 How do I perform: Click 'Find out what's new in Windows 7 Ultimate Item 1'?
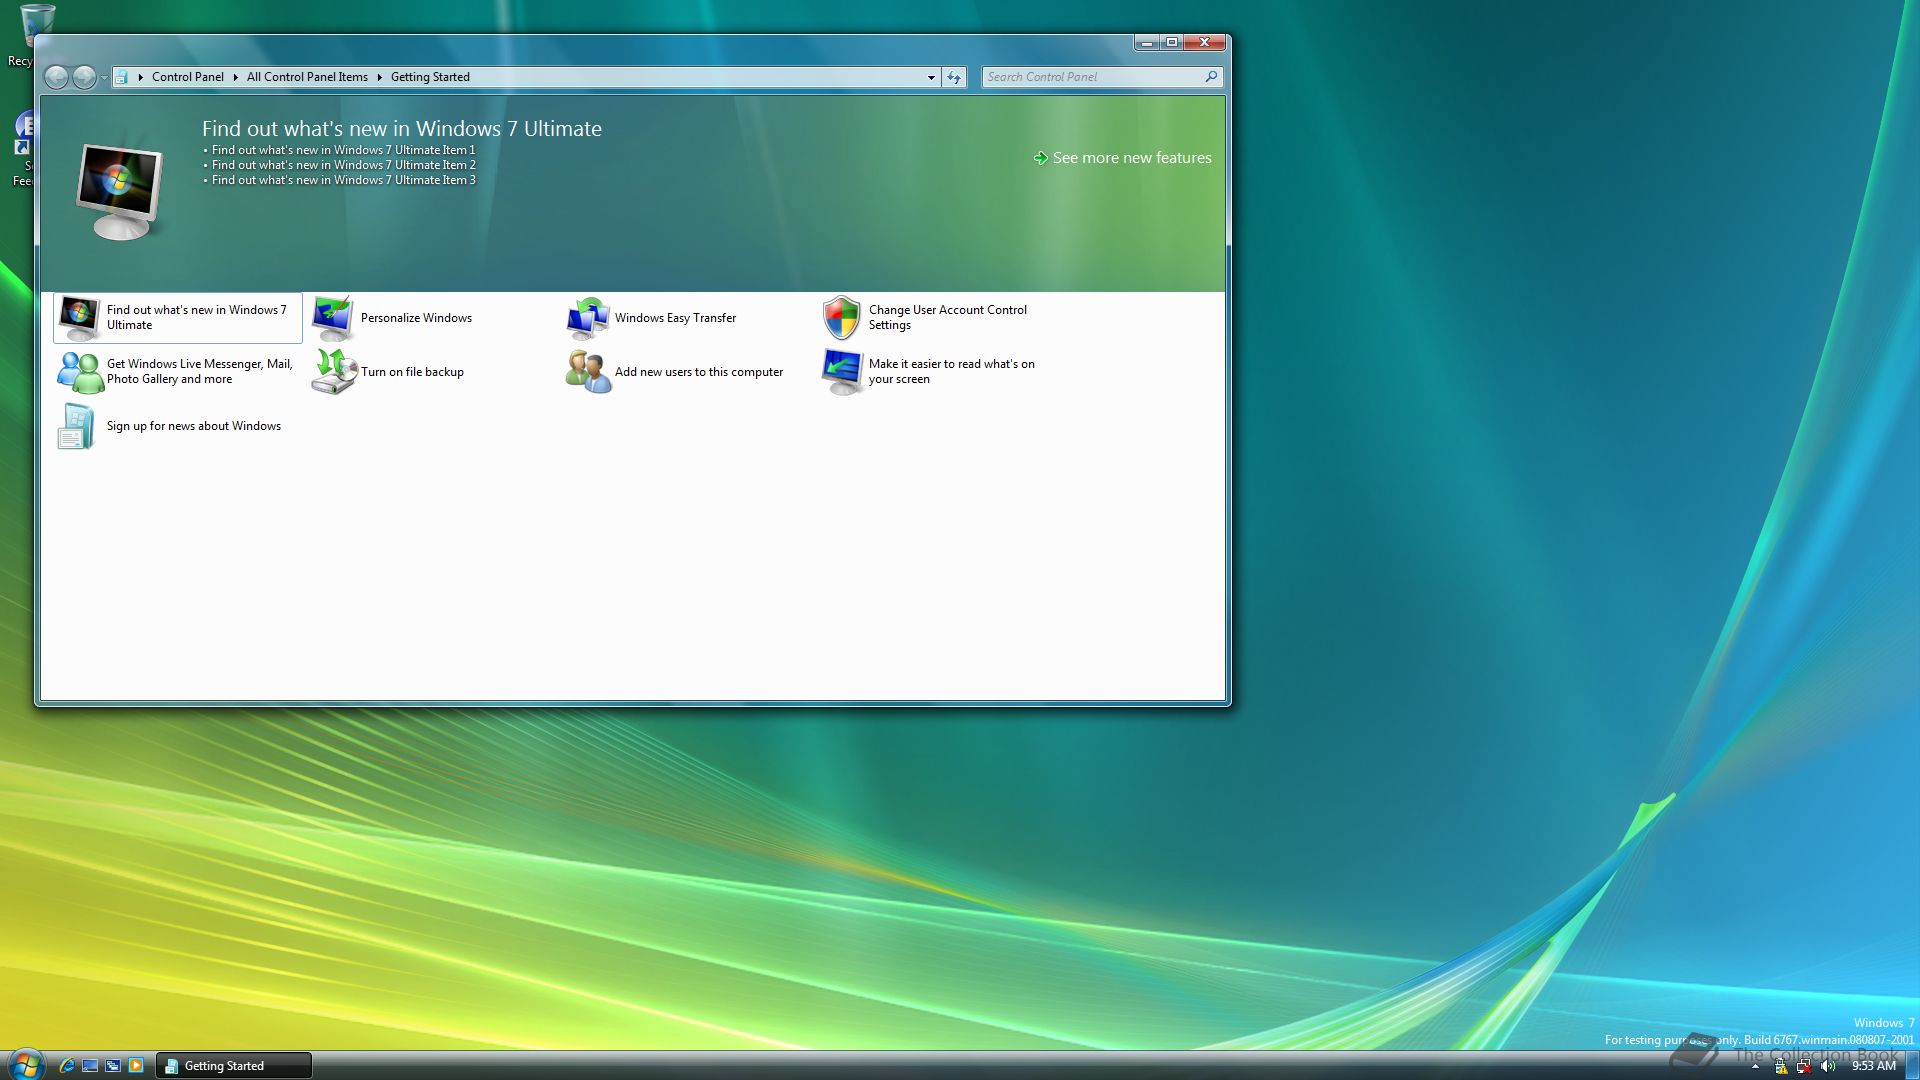[x=343, y=150]
